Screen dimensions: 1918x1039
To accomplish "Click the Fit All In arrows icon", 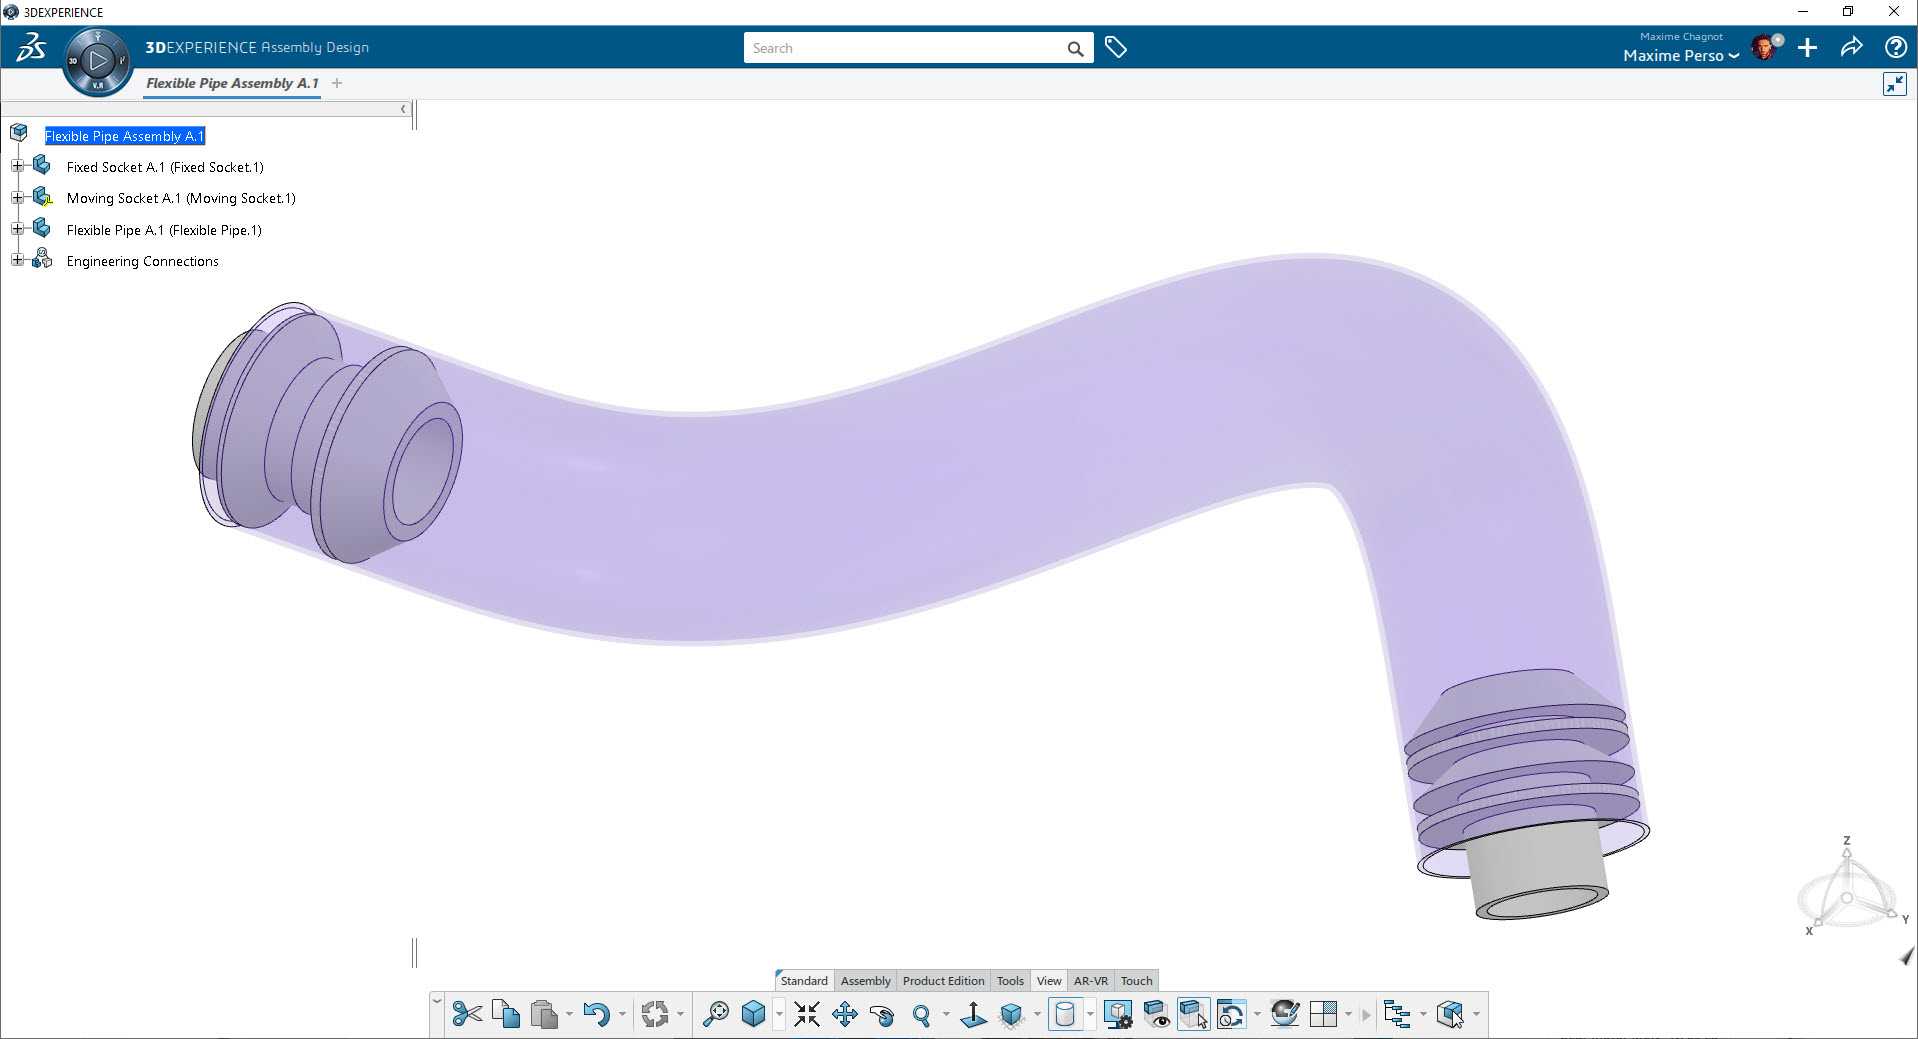I will click(x=806, y=1014).
